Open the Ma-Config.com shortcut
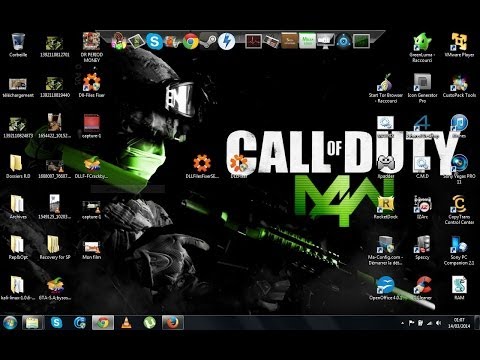Viewport: 480px width, 360px height. [x=386, y=250]
